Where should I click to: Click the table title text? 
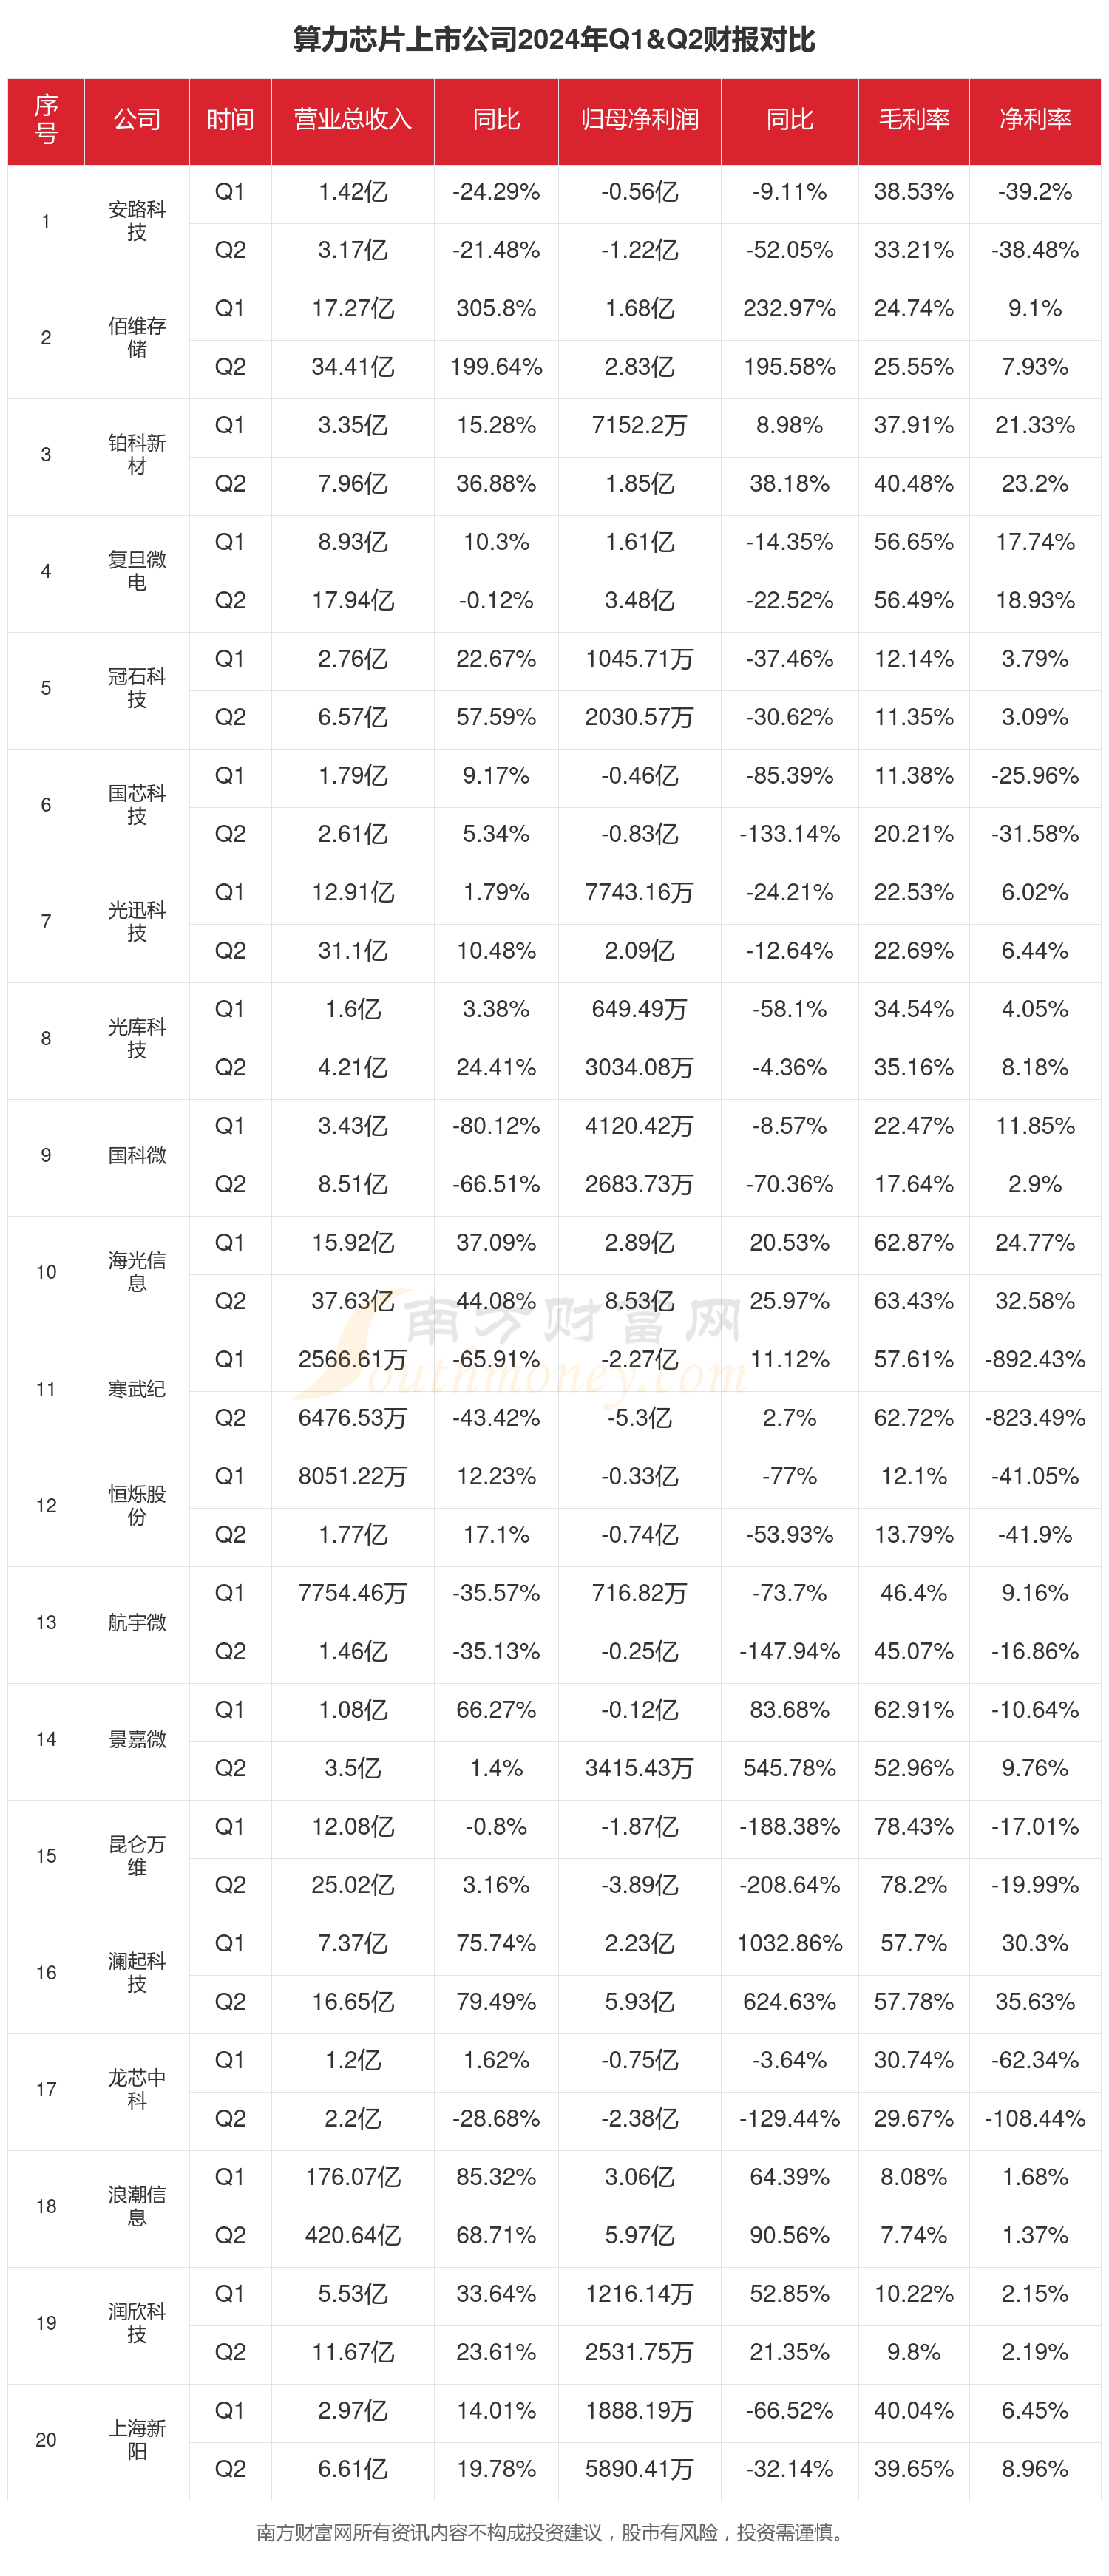tap(554, 40)
